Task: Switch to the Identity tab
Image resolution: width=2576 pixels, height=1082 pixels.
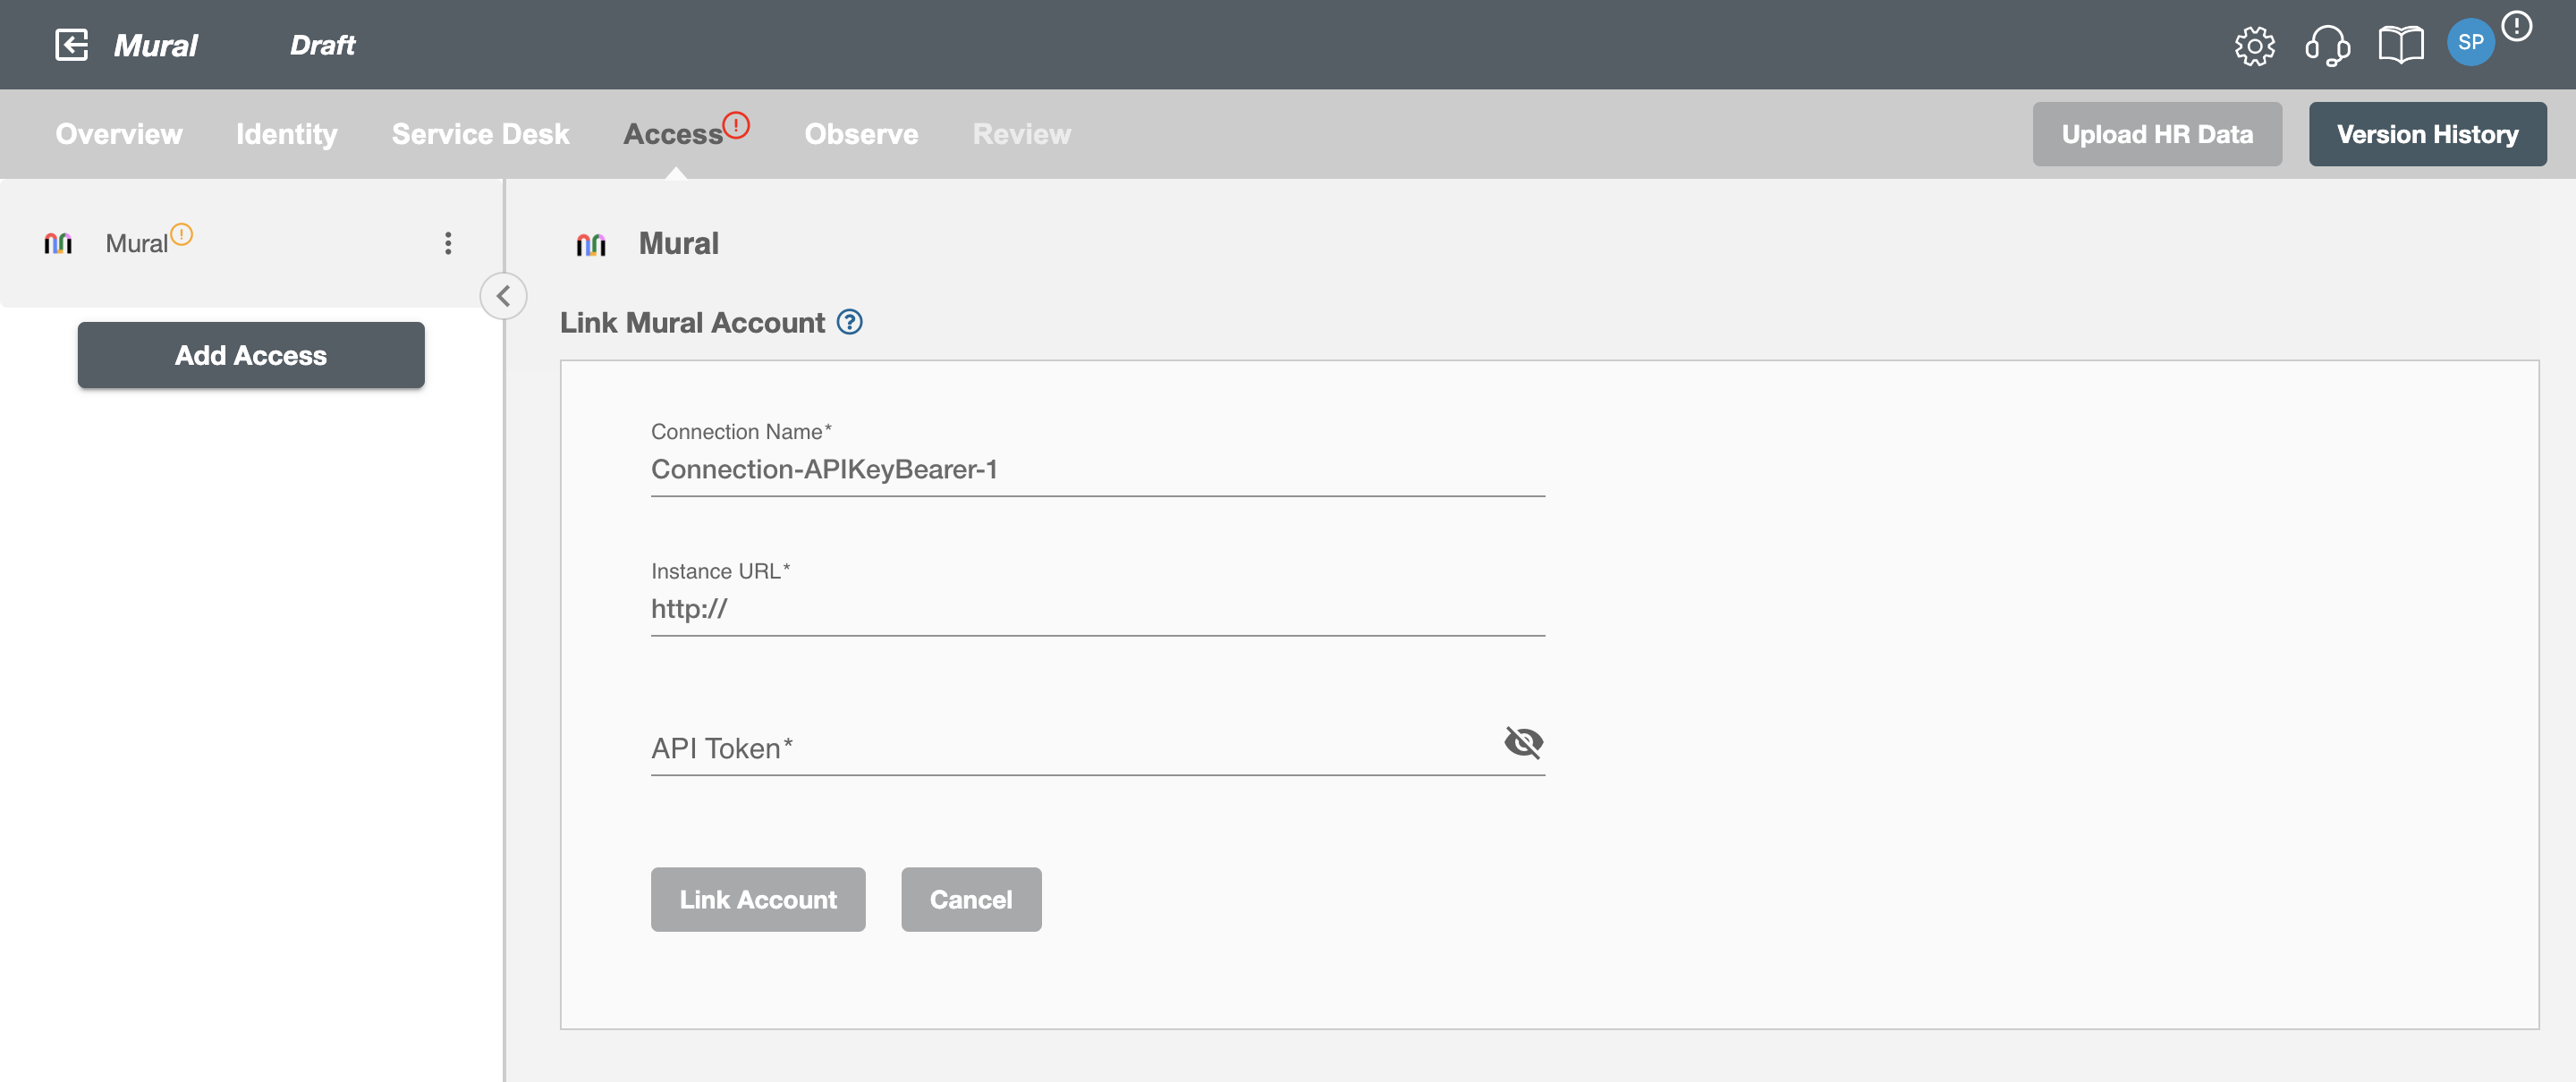Action: (287, 134)
